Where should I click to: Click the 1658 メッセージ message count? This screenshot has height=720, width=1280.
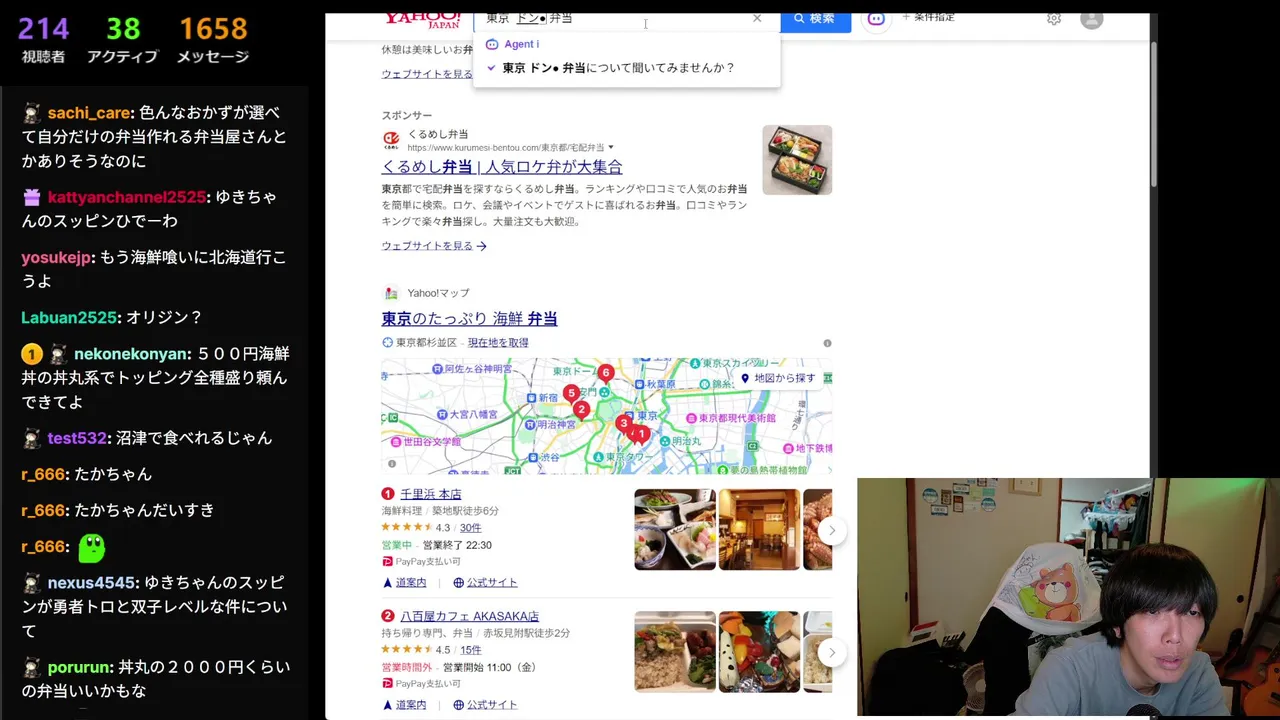click(213, 39)
